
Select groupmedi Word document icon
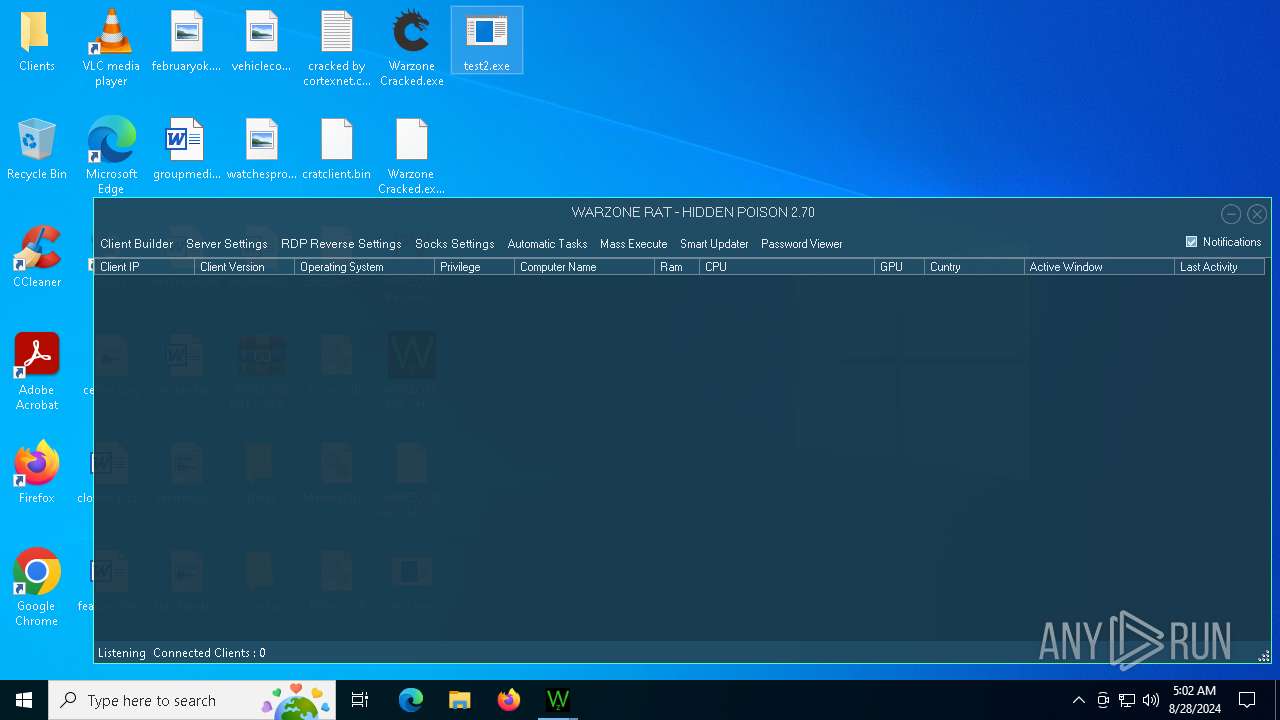pyautogui.click(x=186, y=149)
